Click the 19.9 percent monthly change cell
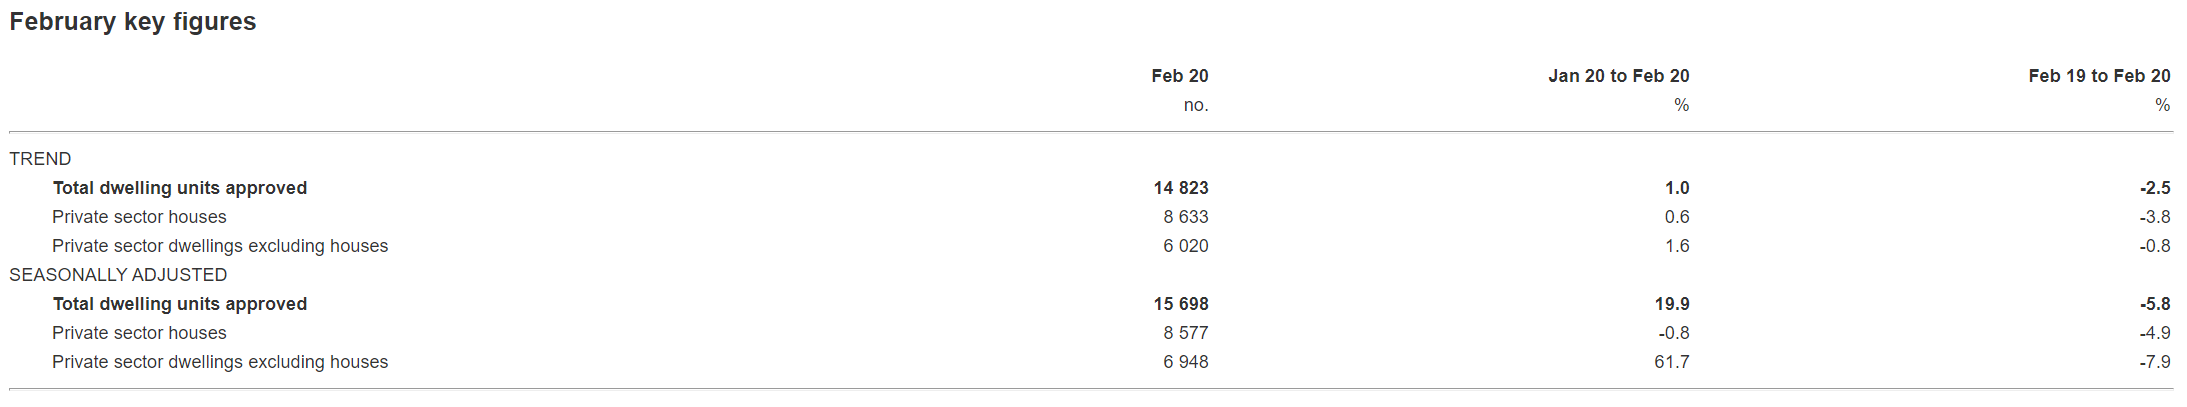2187x407 pixels. pyautogui.click(x=1671, y=304)
